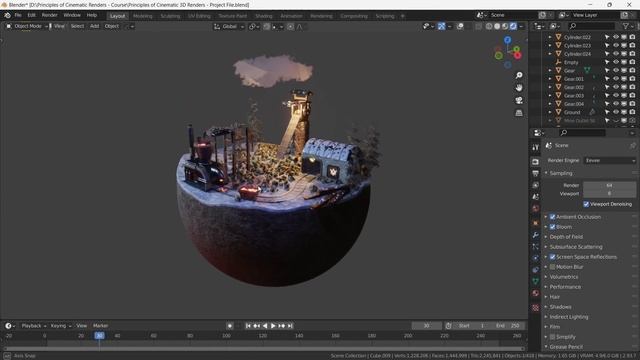Select material preview shading
640x360 pixels.
point(505,26)
